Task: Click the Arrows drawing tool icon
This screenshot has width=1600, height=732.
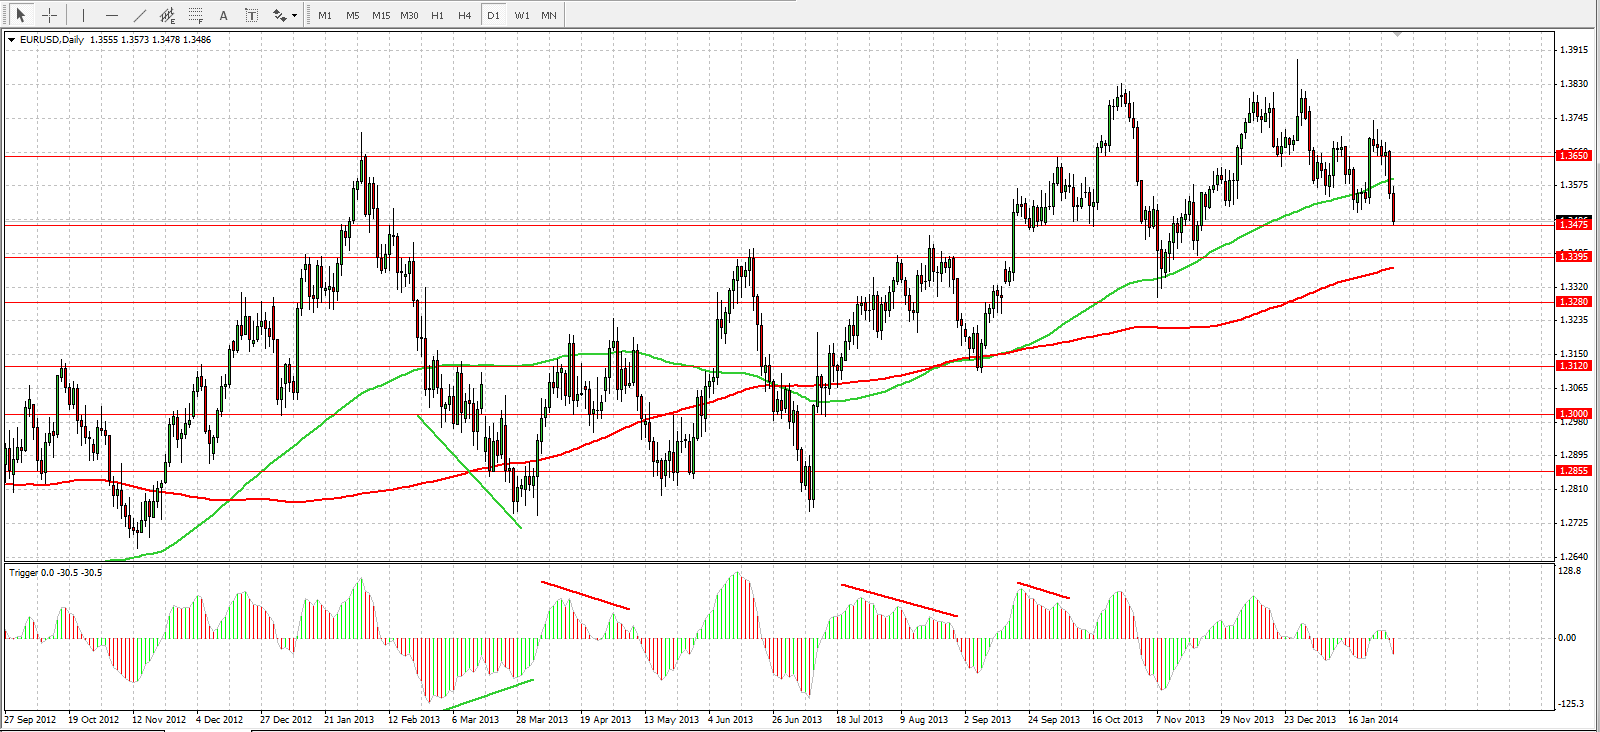Action: pos(279,15)
